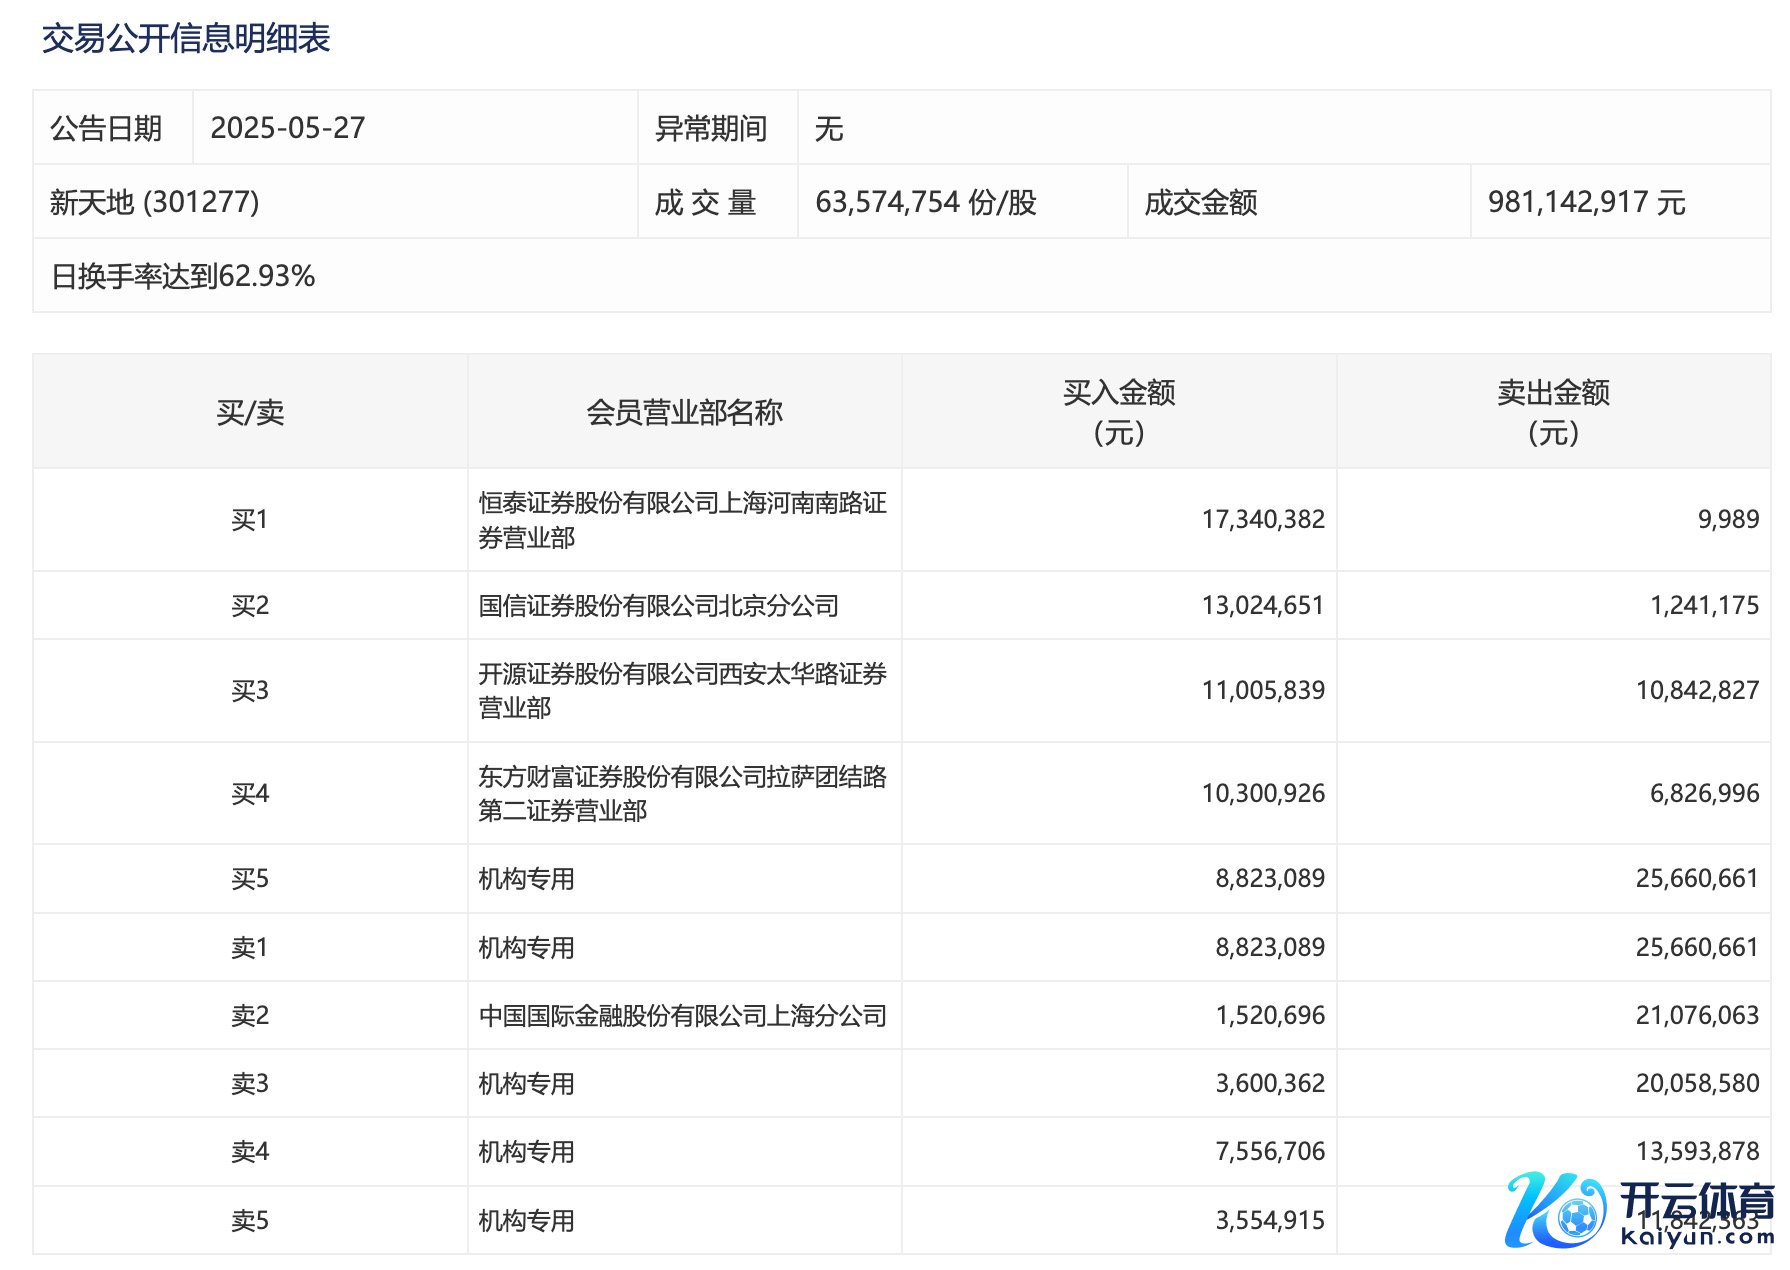
Task: Open 中国国际金融 上海分公司 branch entry
Action: (x=682, y=1016)
